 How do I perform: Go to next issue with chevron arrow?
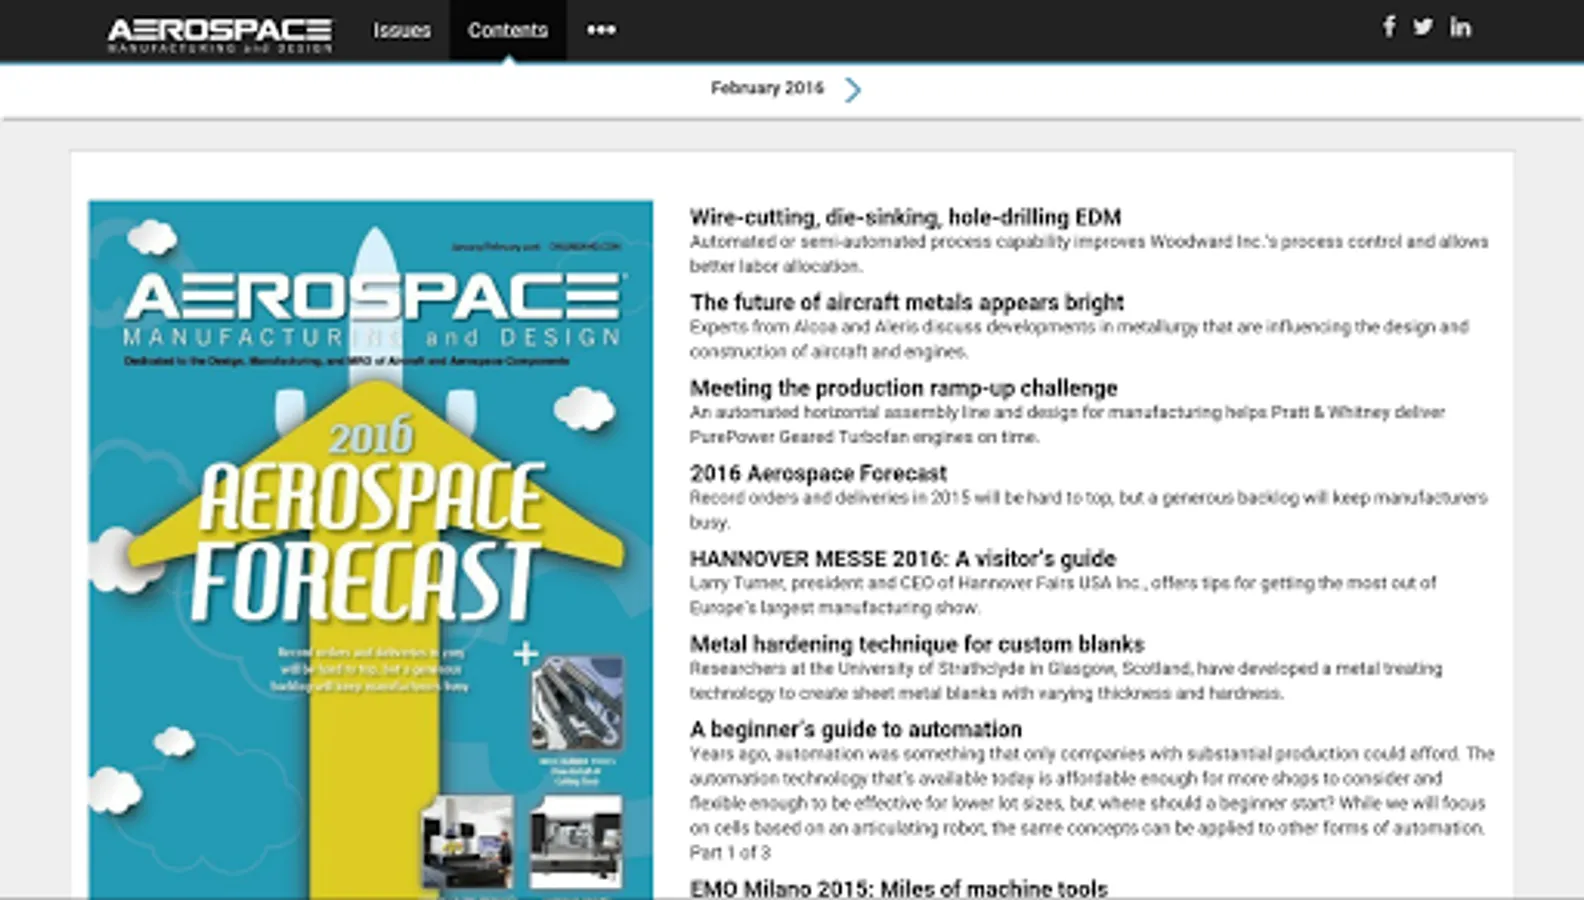click(x=852, y=90)
